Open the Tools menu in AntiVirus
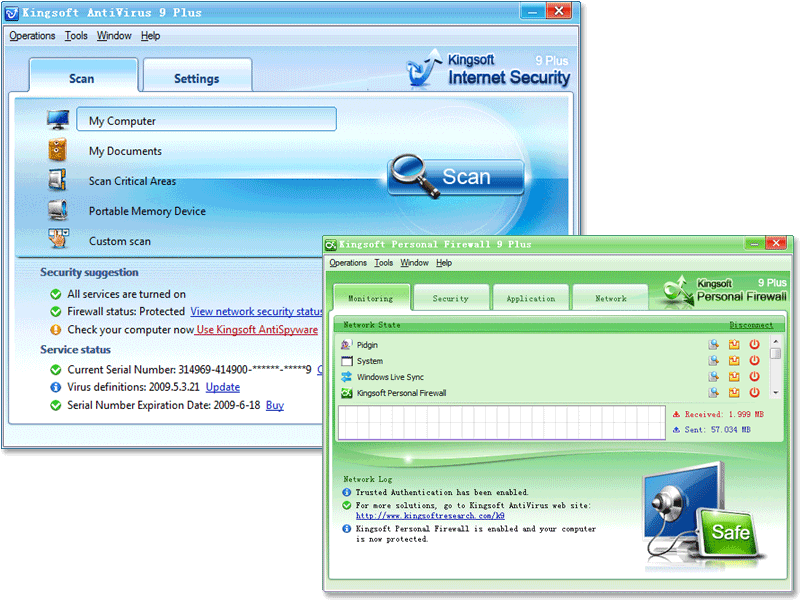The image size is (800, 600). 76,36
